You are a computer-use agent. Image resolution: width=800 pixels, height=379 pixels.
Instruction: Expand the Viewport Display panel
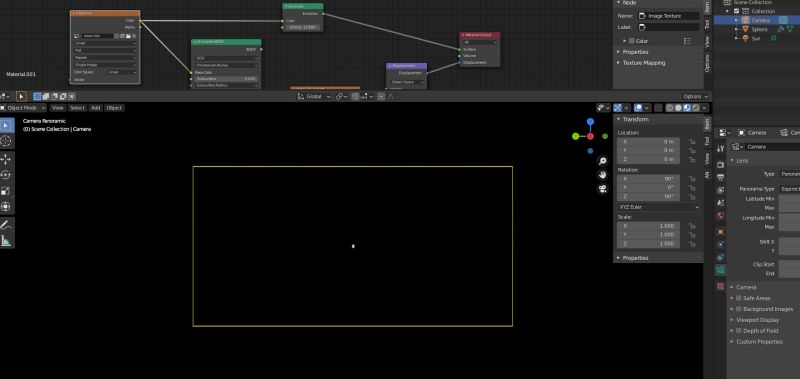tap(757, 320)
